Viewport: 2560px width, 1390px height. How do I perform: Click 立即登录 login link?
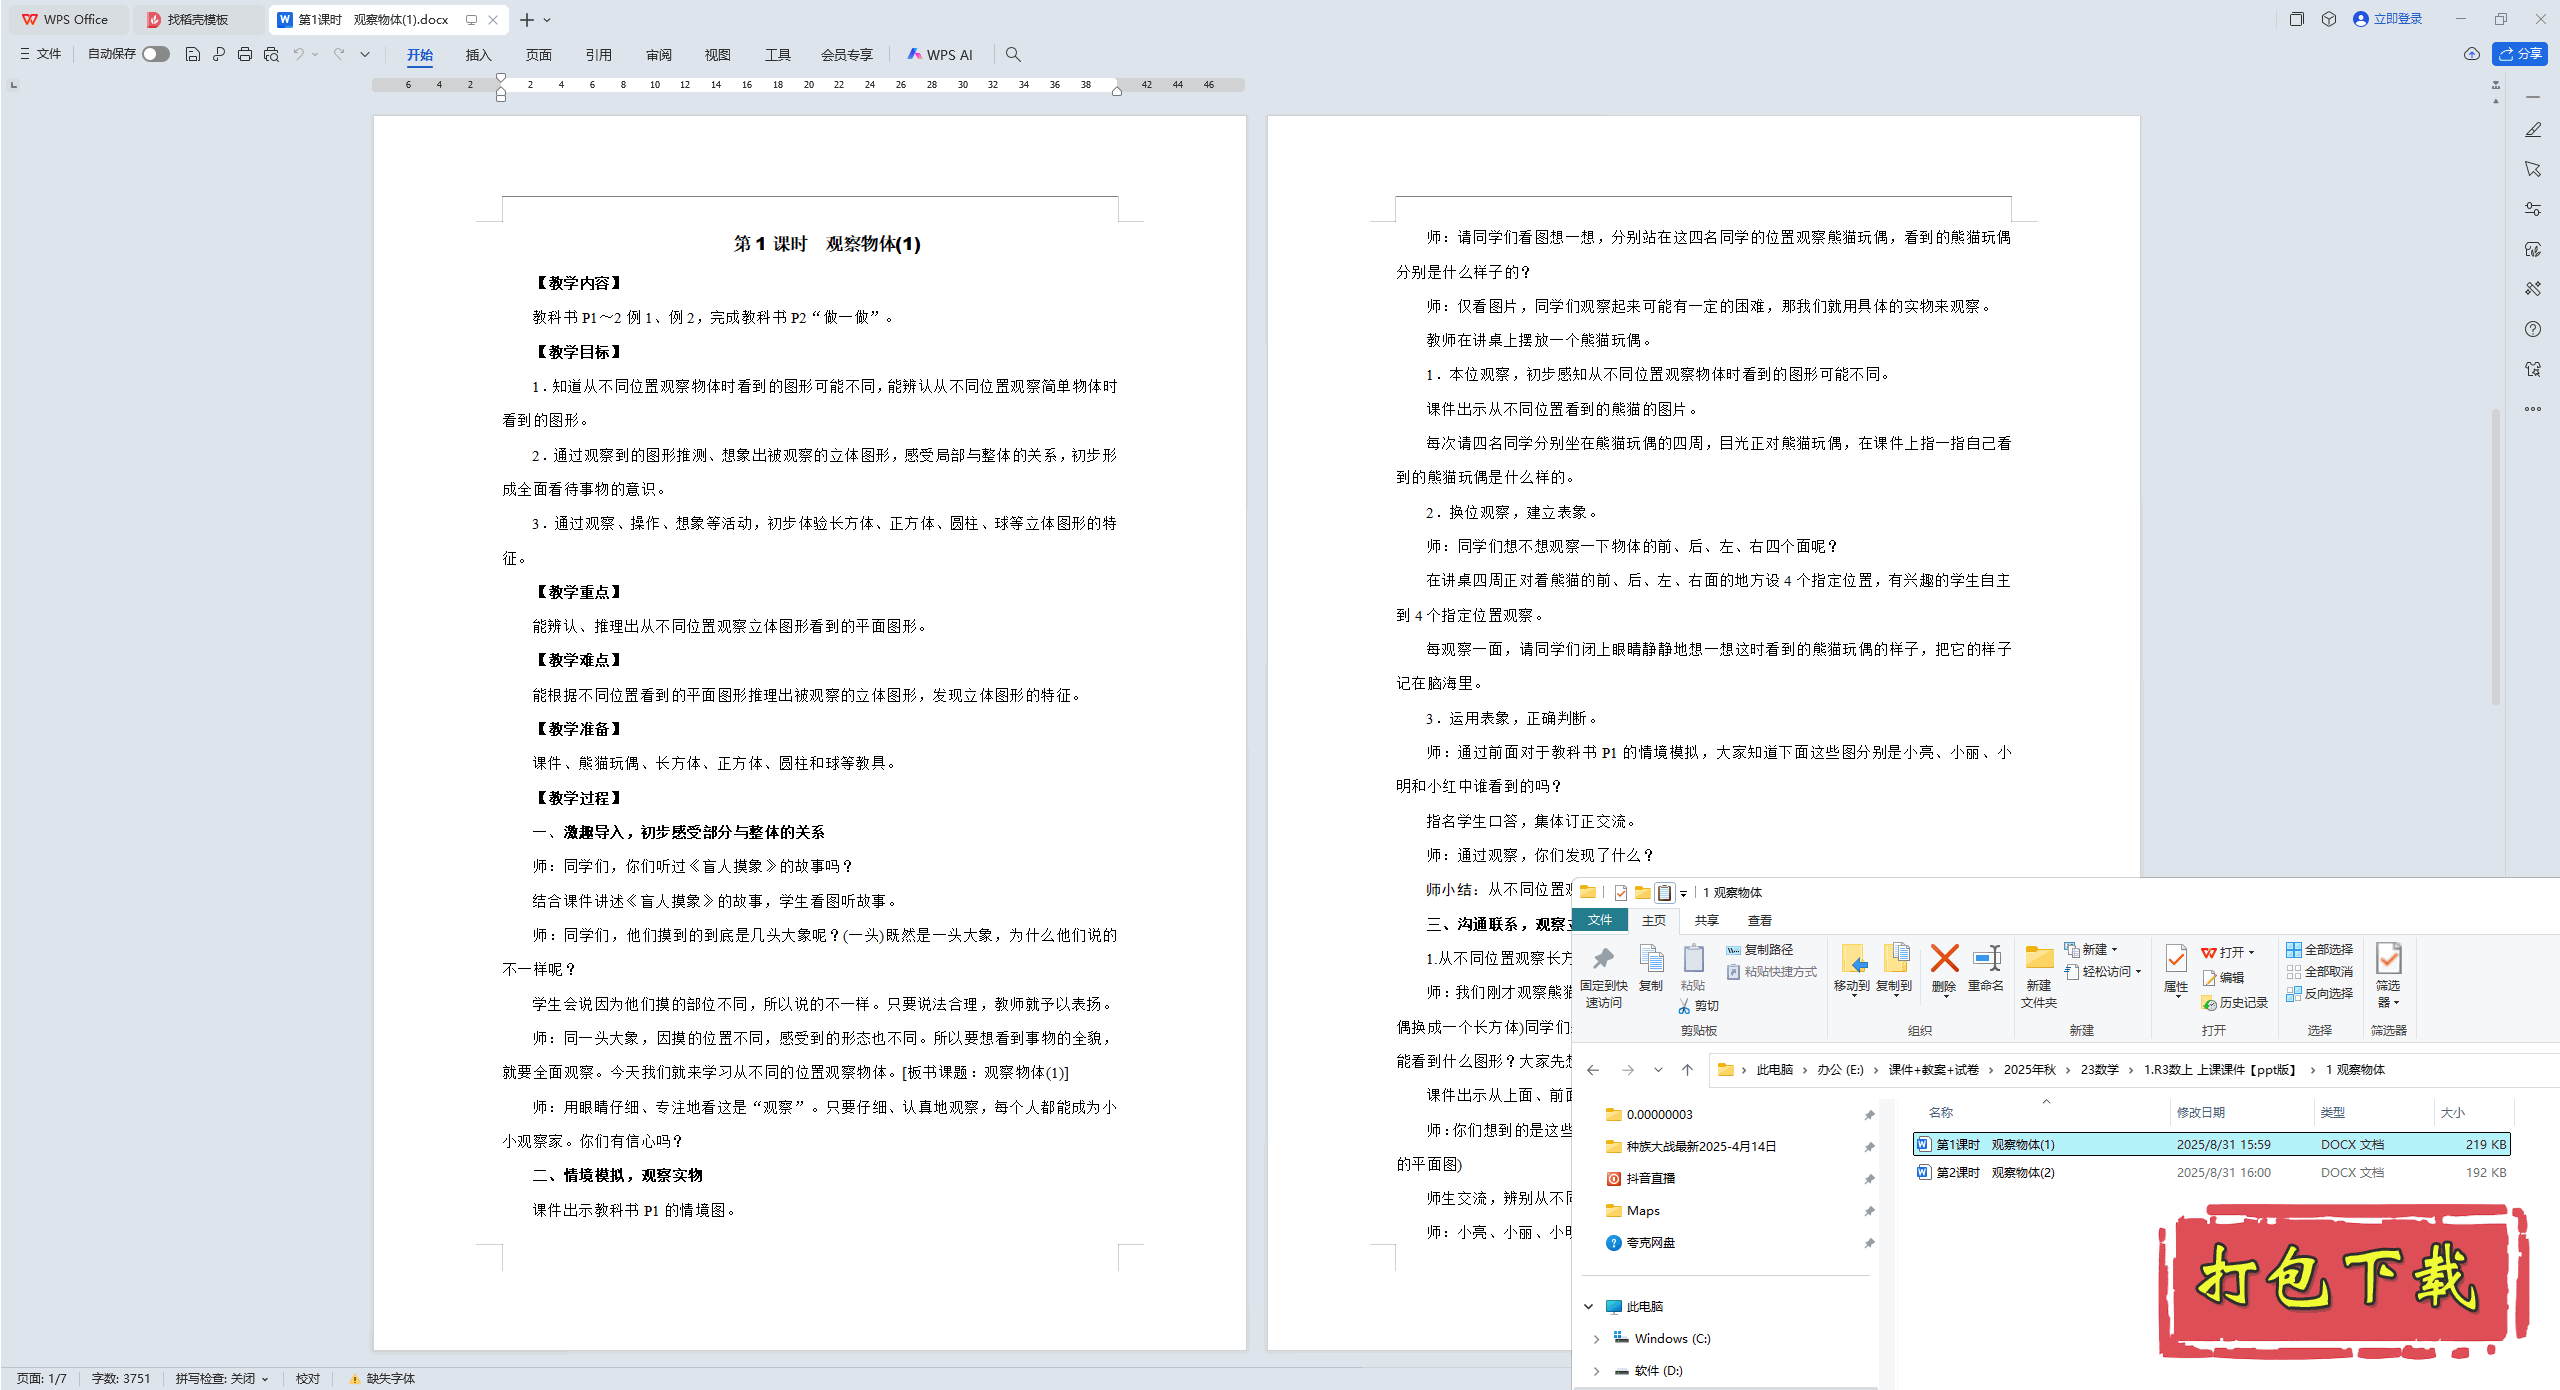coord(2397,19)
